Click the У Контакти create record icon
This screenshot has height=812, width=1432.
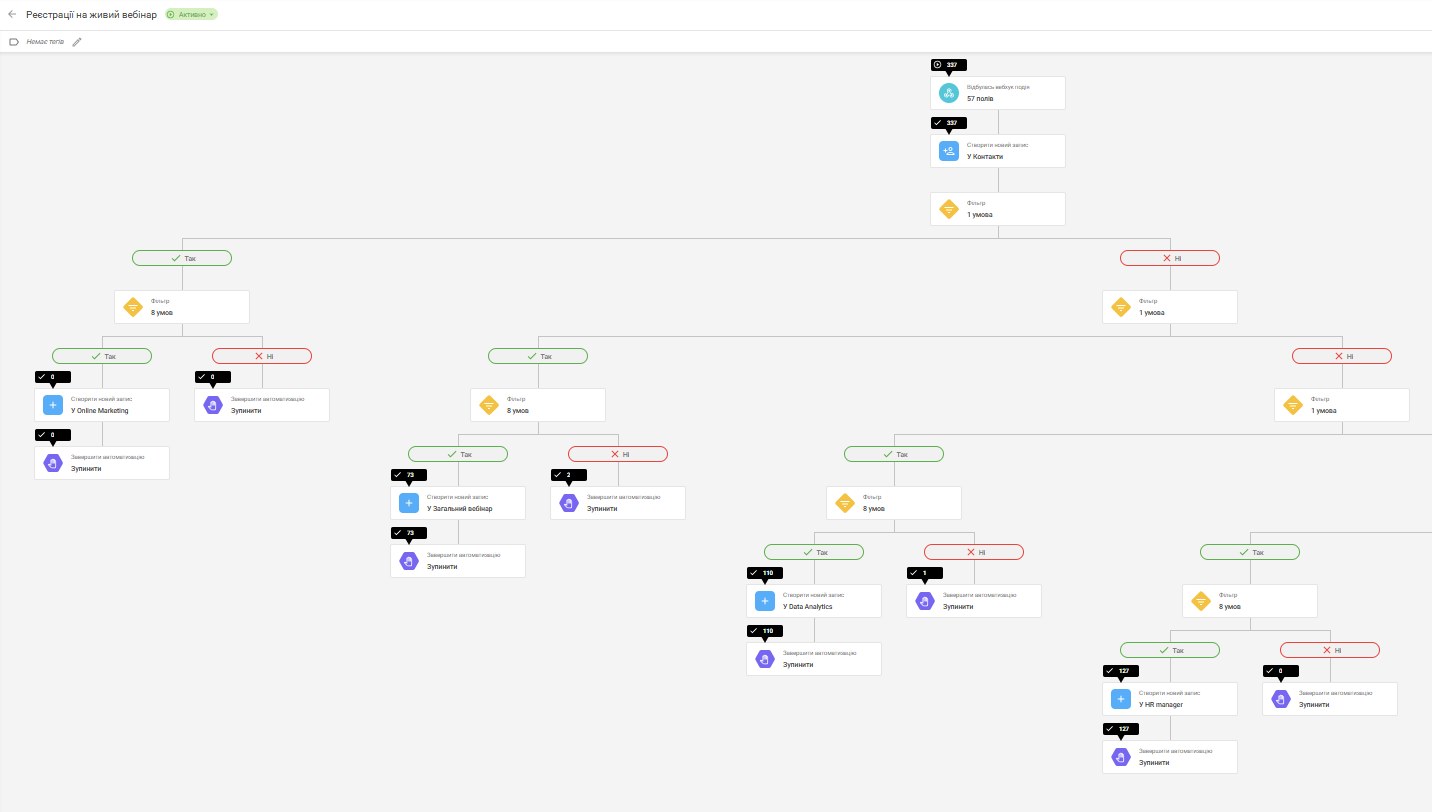tap(948, 151)
